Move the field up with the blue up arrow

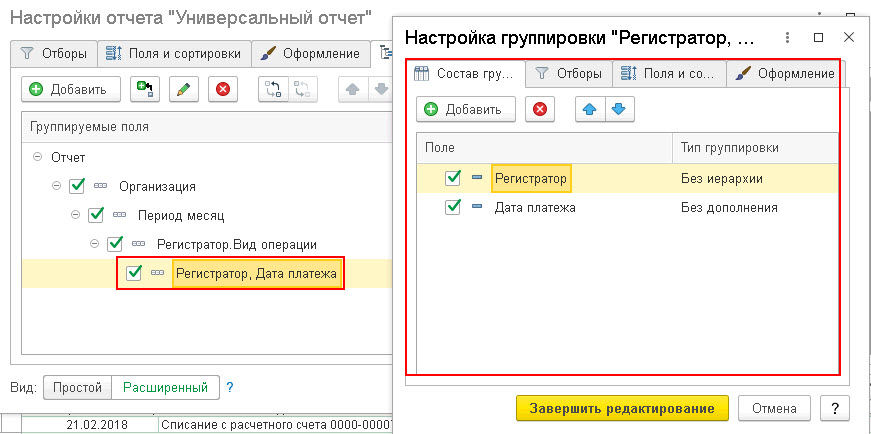(x=589, y=109)
